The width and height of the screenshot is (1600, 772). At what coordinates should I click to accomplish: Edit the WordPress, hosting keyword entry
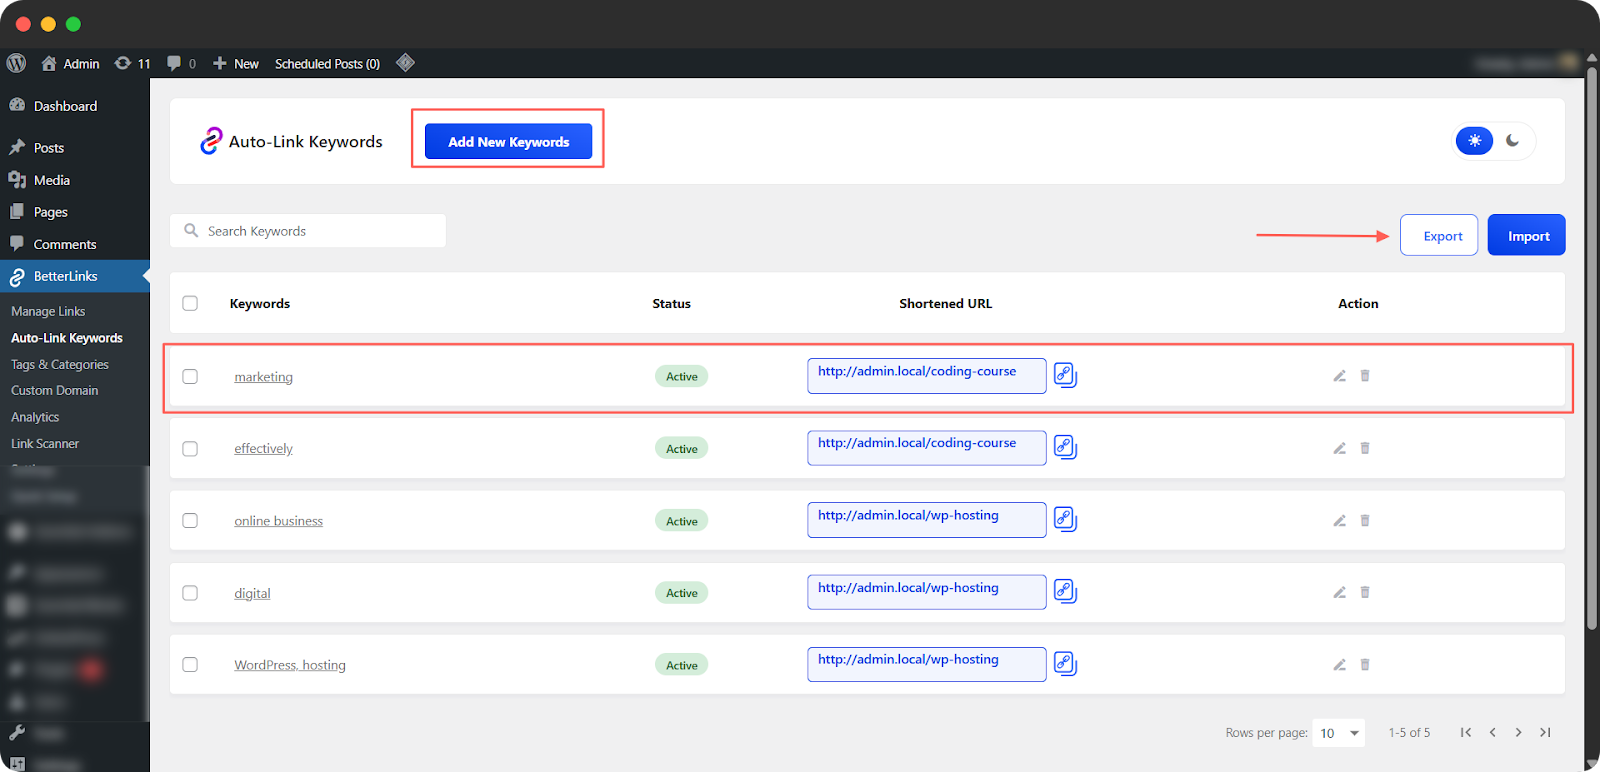1339,664
